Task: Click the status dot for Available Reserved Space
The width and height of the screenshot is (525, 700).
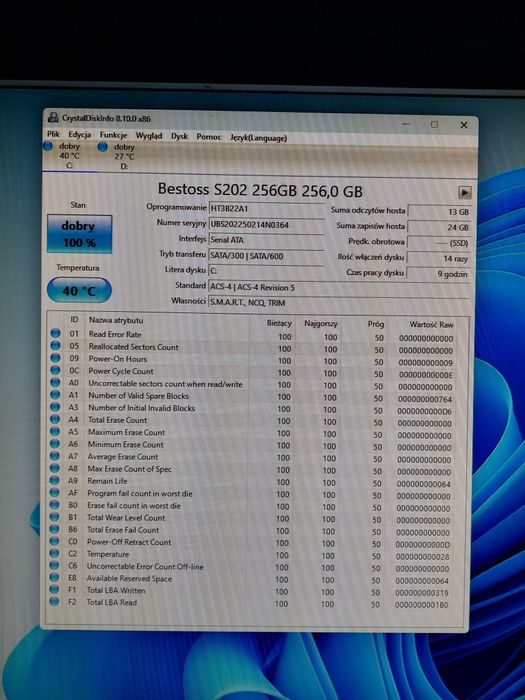Action: (54, 577)
